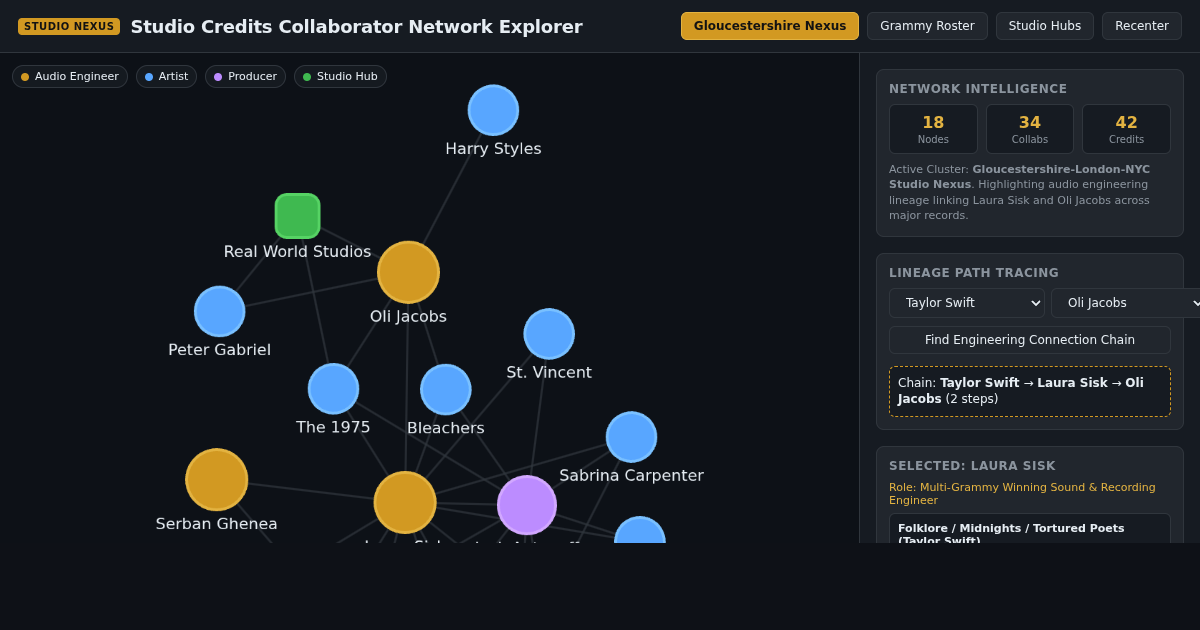
Task: Click the Selected: Laura Sisk heading
Action: (972, 466)
